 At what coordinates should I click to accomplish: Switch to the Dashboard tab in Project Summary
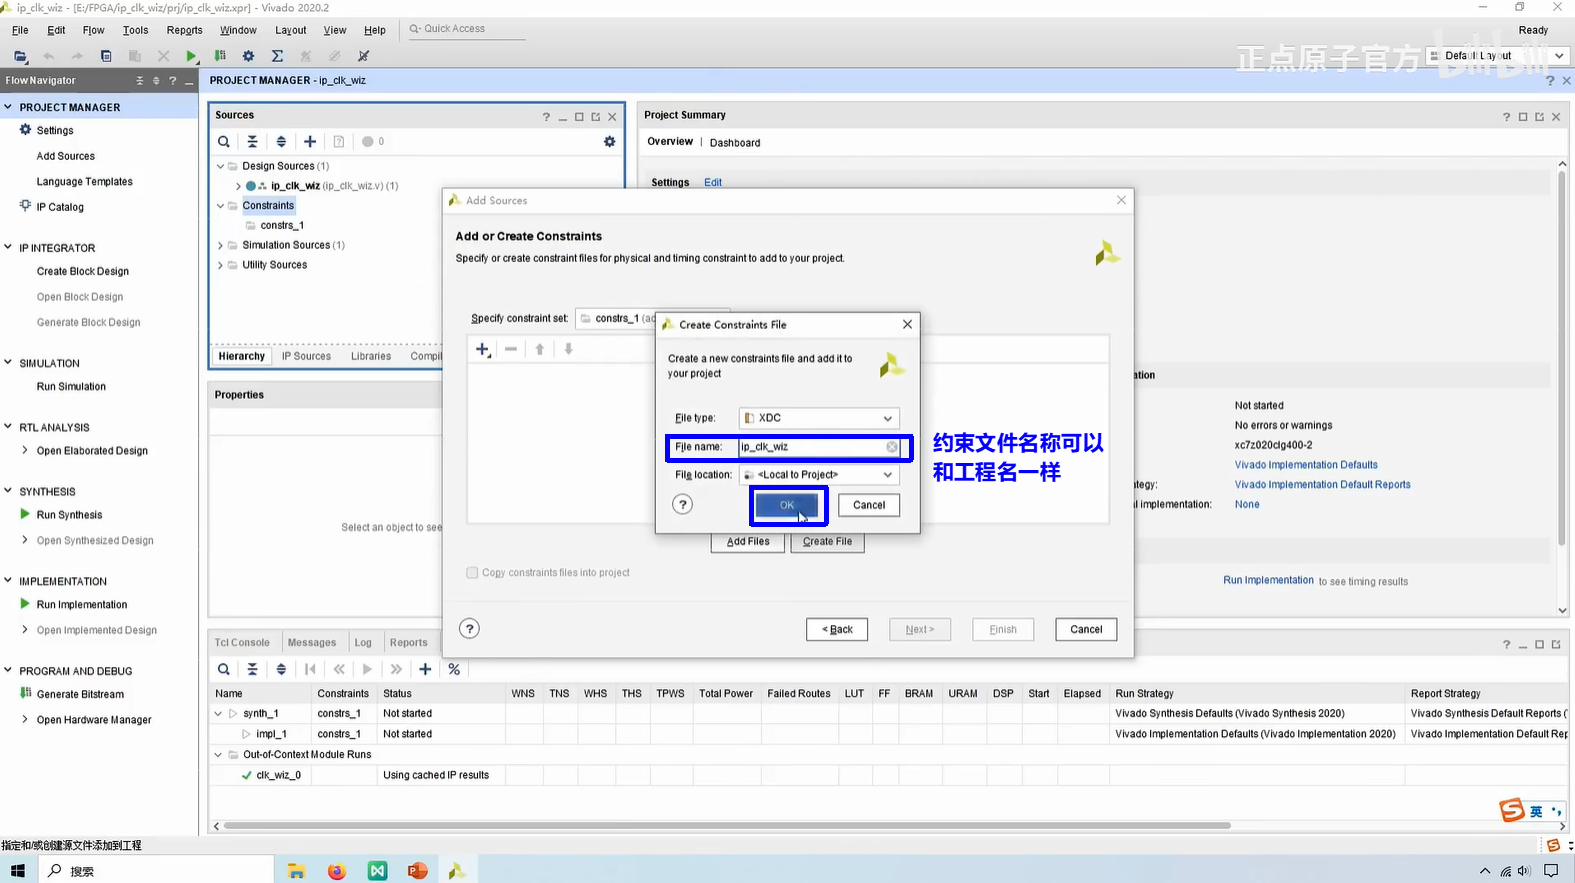click(735, 143)
